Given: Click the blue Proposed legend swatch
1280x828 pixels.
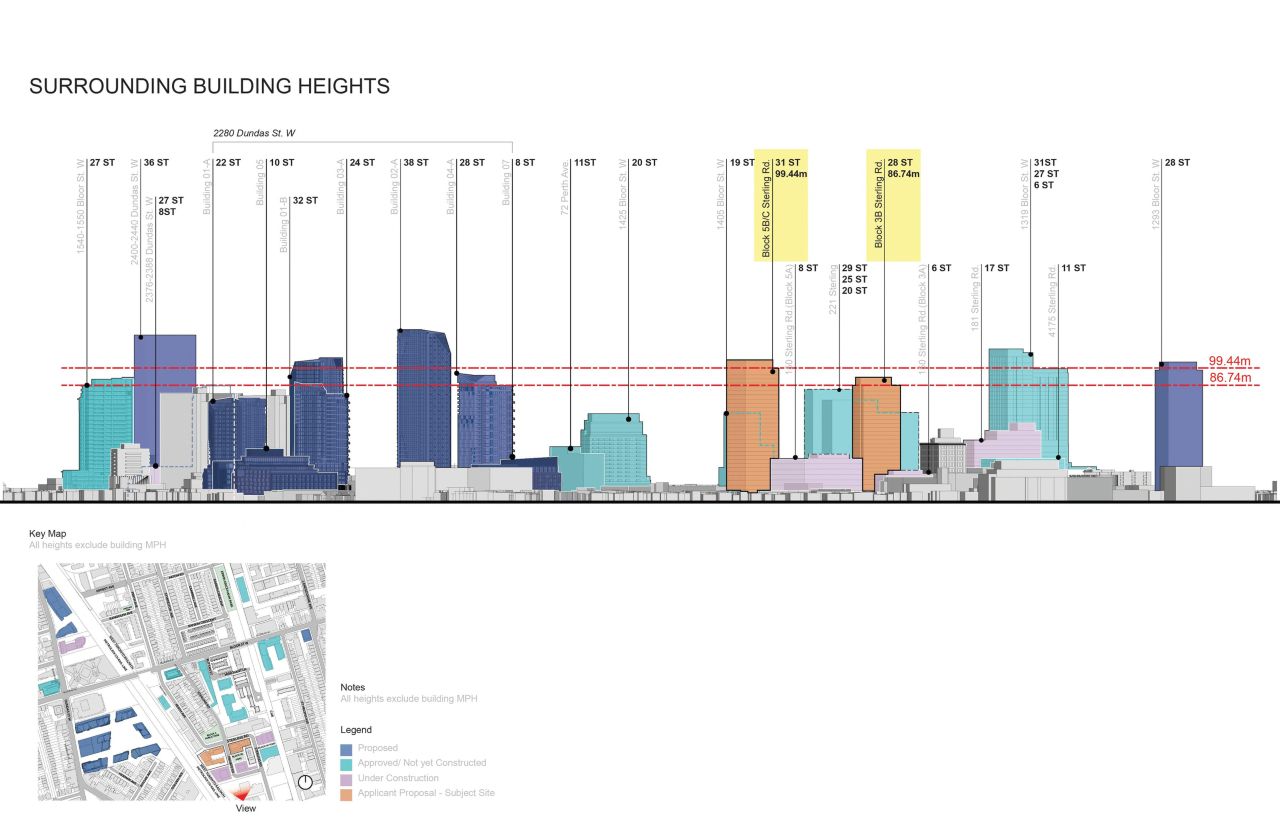Looking at the screenshot, I should (x=344, y=747).
